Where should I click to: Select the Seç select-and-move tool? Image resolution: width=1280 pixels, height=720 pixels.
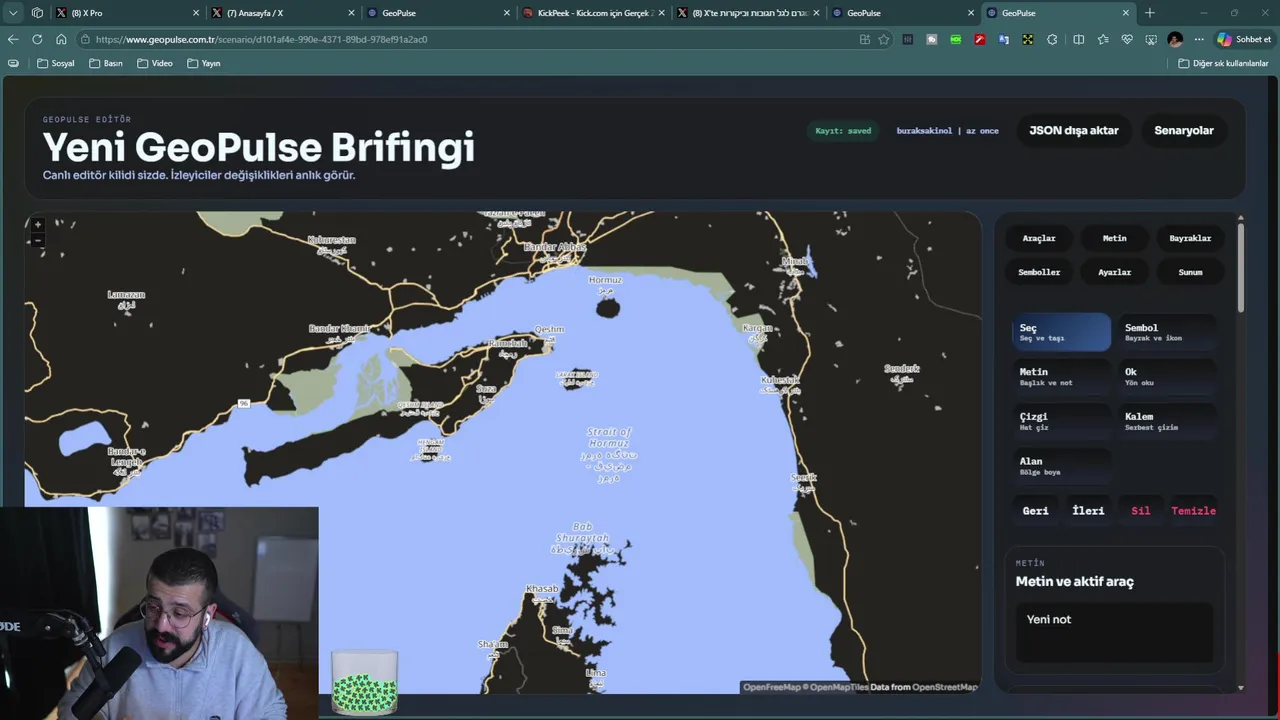[1061, 332]
